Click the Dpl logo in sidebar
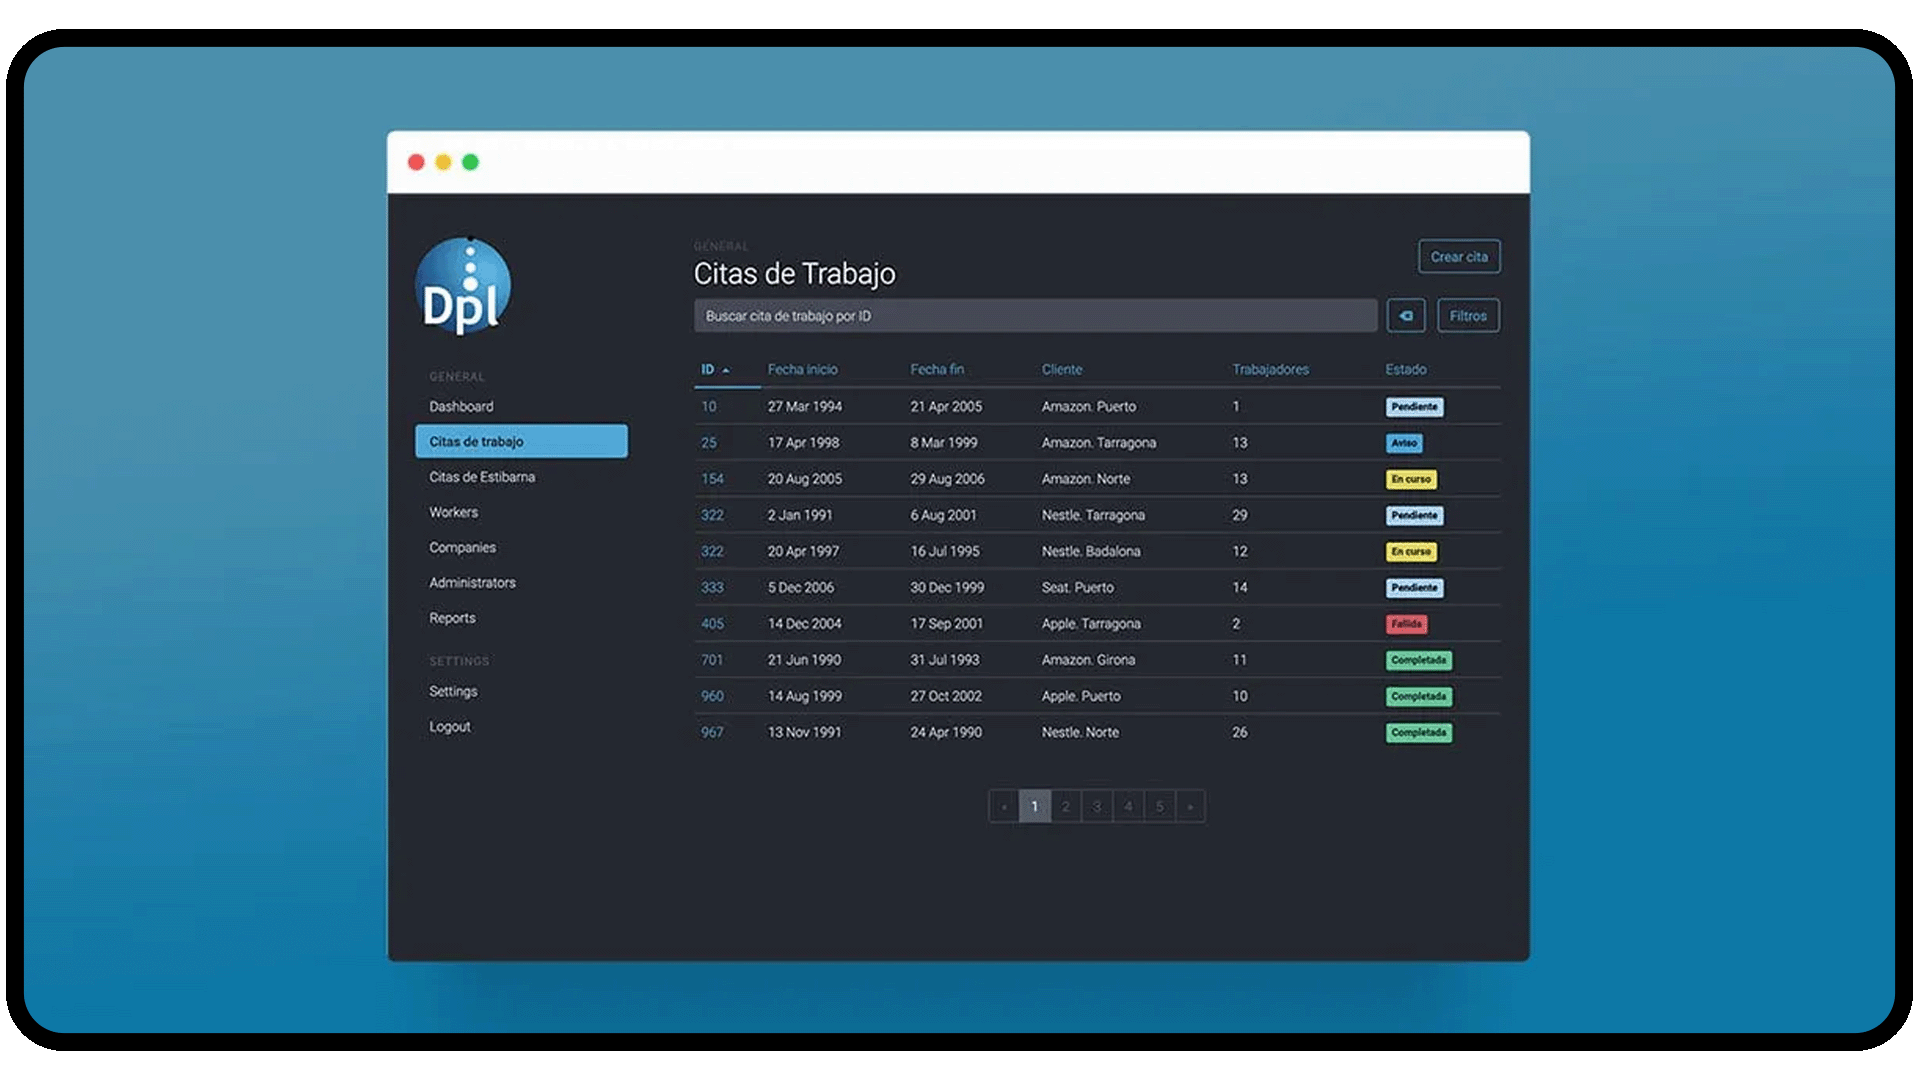 pyautogui.click(x=463, y=287)
